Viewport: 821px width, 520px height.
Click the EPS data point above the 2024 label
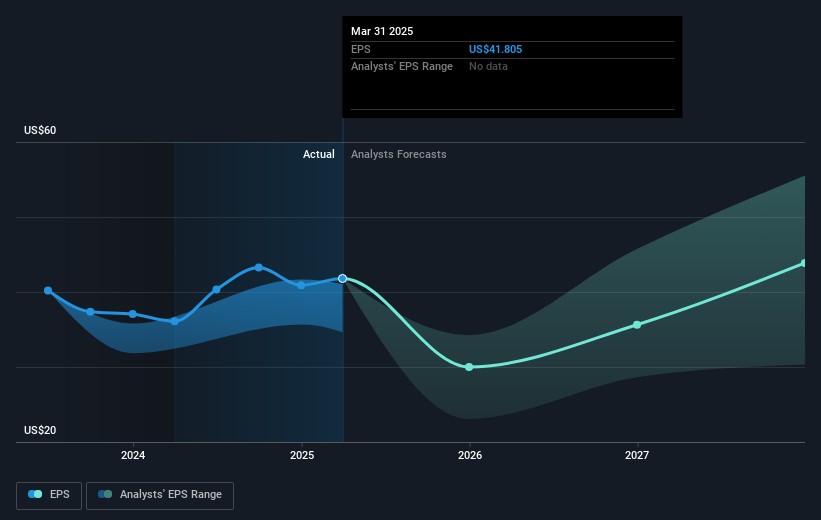[133, 314]
